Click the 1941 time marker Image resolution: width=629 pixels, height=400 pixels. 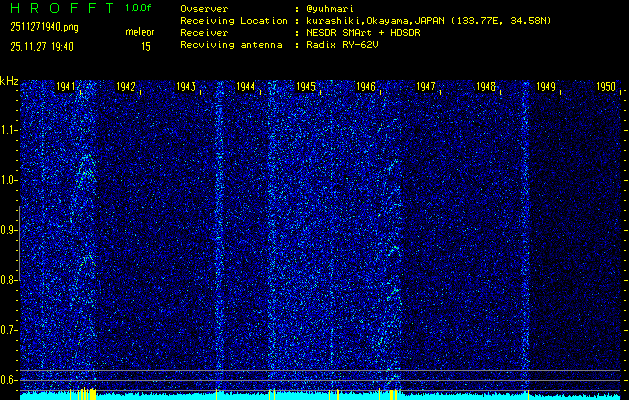tap(66, 87)
